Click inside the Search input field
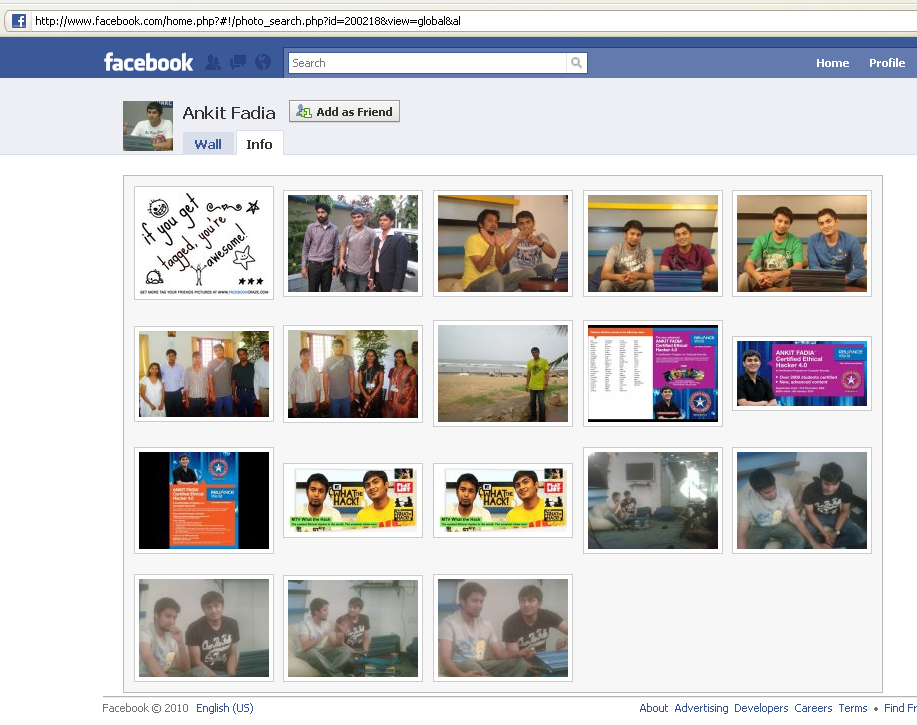Image resolution: width=917 pixels, height=725 pixels. click(427, 63)
